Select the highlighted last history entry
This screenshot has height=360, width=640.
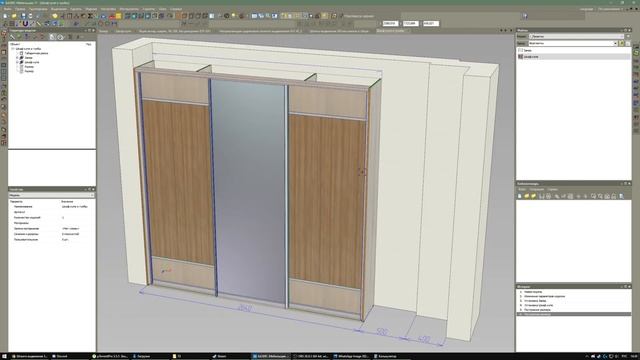pyautogui.click(x=573, y=314)
